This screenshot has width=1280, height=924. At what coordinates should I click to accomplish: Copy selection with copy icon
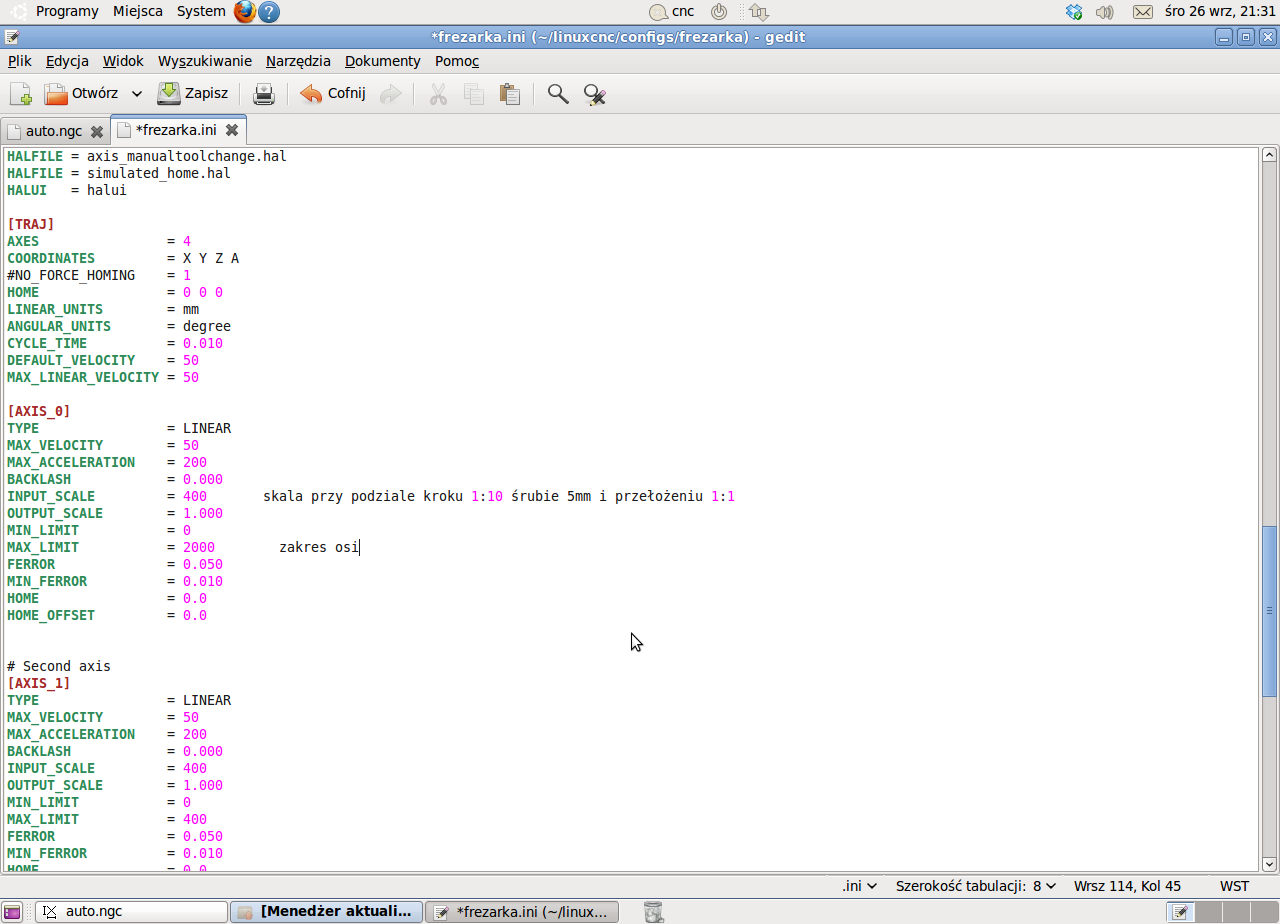coord(474,94)
